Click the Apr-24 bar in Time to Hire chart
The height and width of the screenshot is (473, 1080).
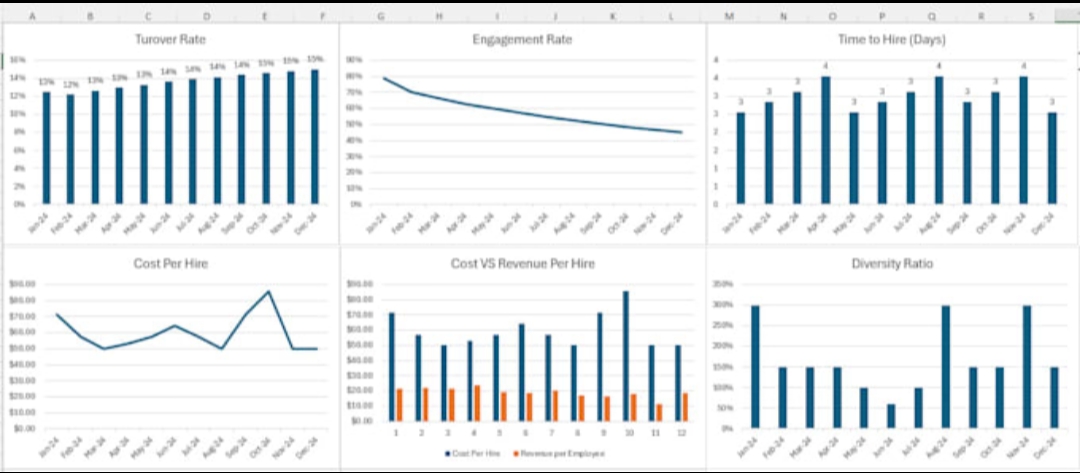(x=825, y=140)
